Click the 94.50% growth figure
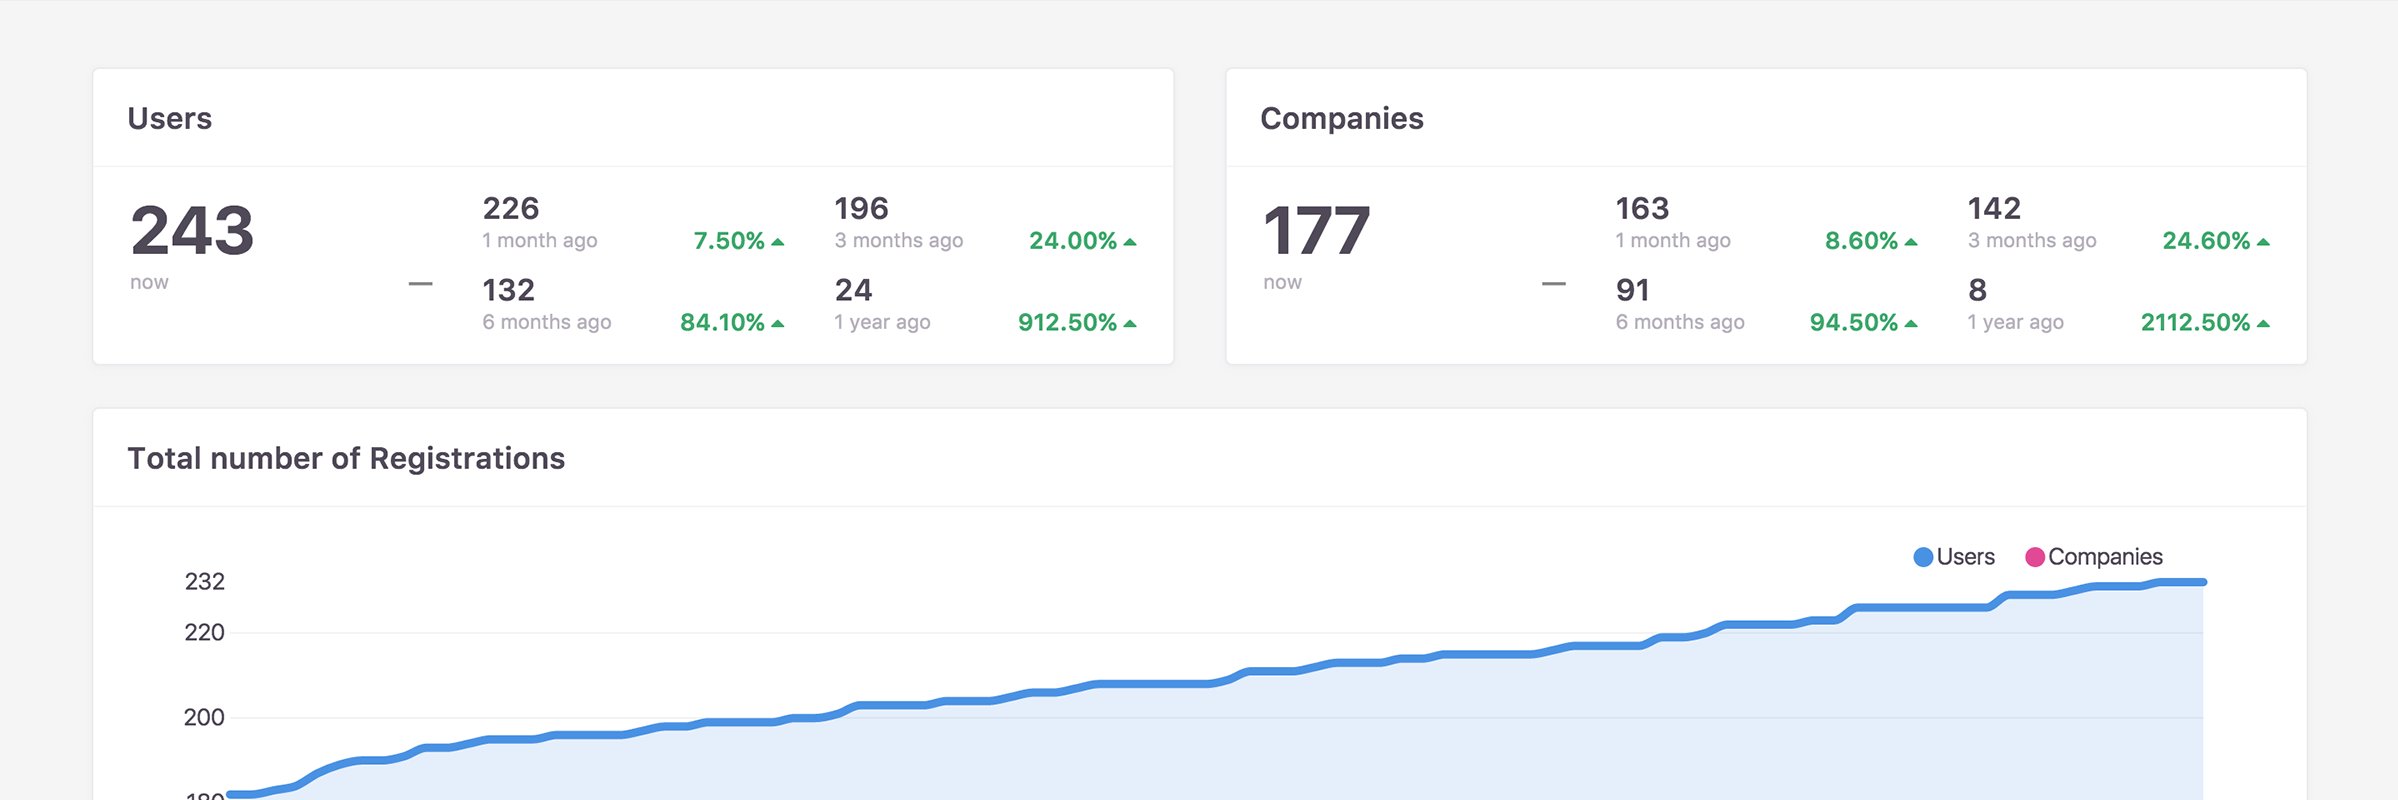This screenshot has width=2398, height=800. pyautogui.click(x=1854, y=323)
